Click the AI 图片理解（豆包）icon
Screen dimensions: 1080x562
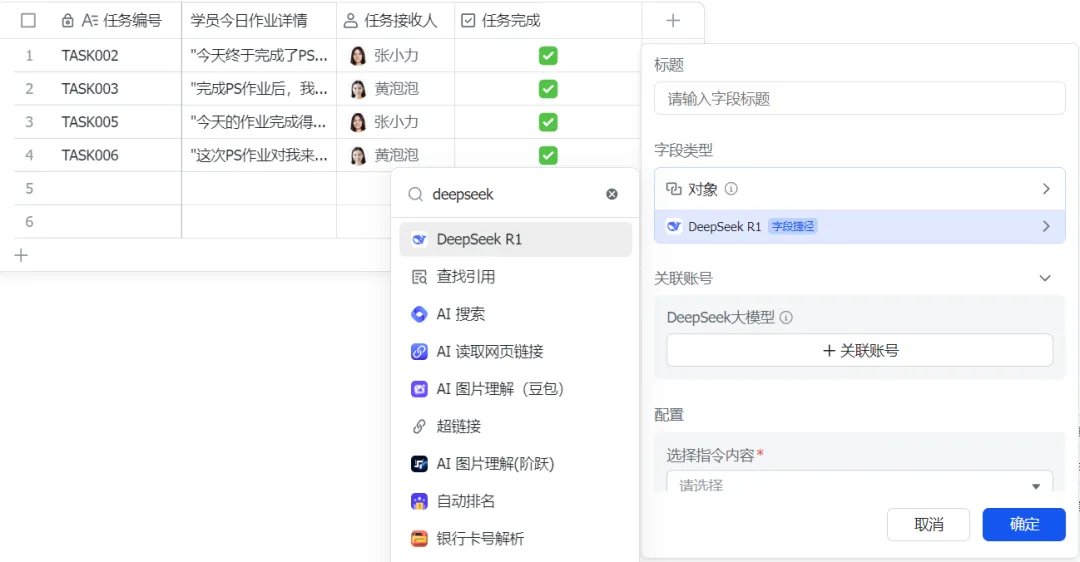[x=419, y=389]
